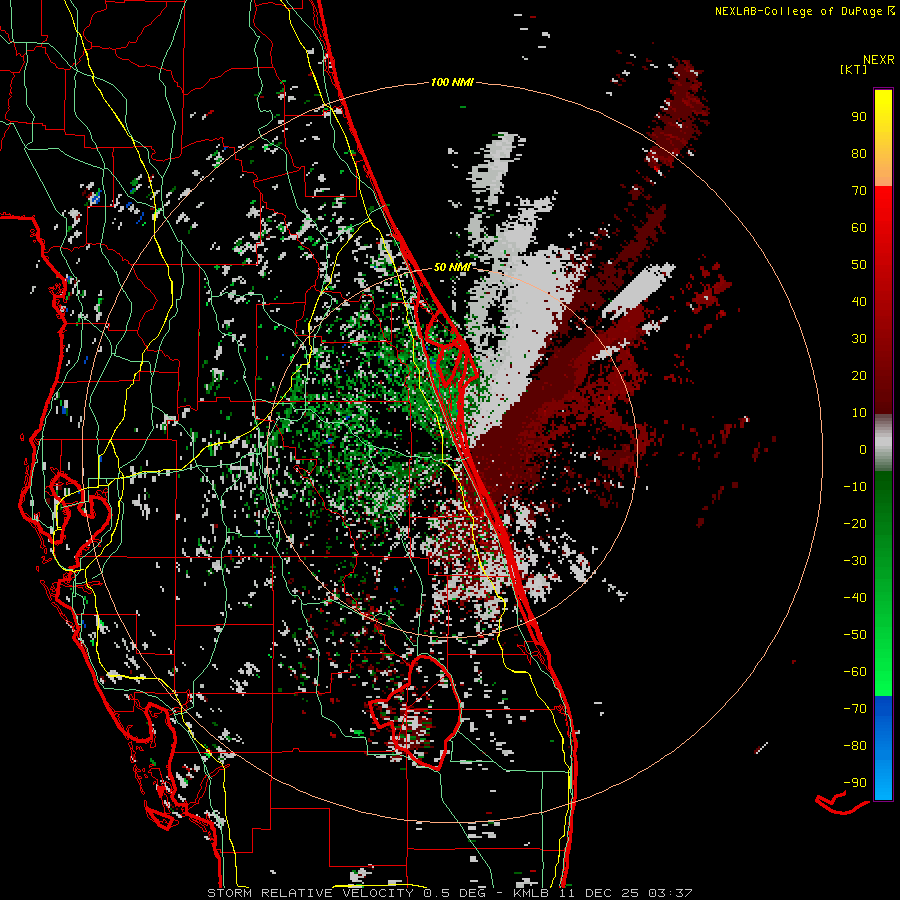Viewport: 900px width, 900px height.
Task: Click the Storm Relative Velocity caption at bottom
Action: coord(449,893)
